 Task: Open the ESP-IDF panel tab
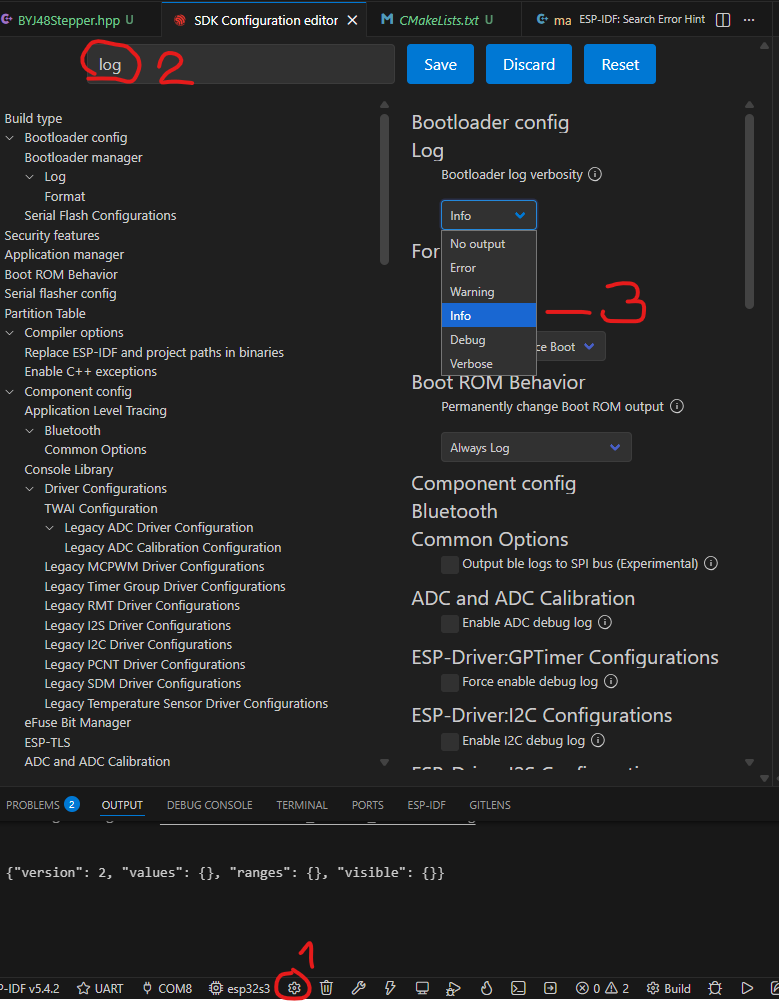point(426,805)
